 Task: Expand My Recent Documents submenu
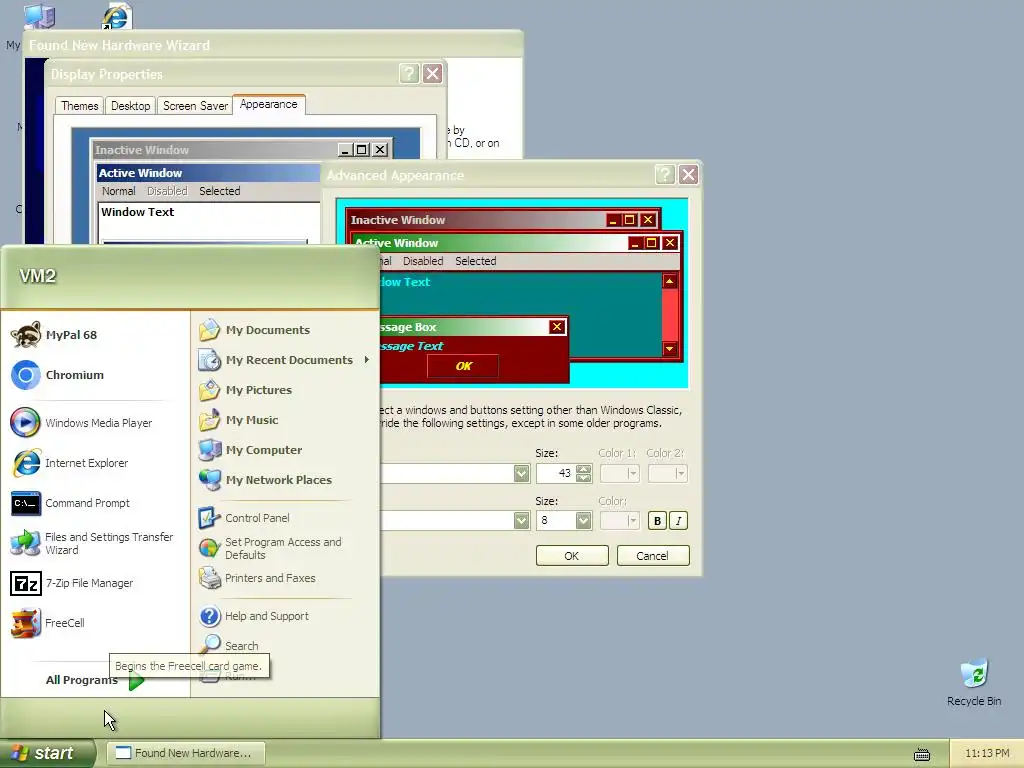(285, 360)
